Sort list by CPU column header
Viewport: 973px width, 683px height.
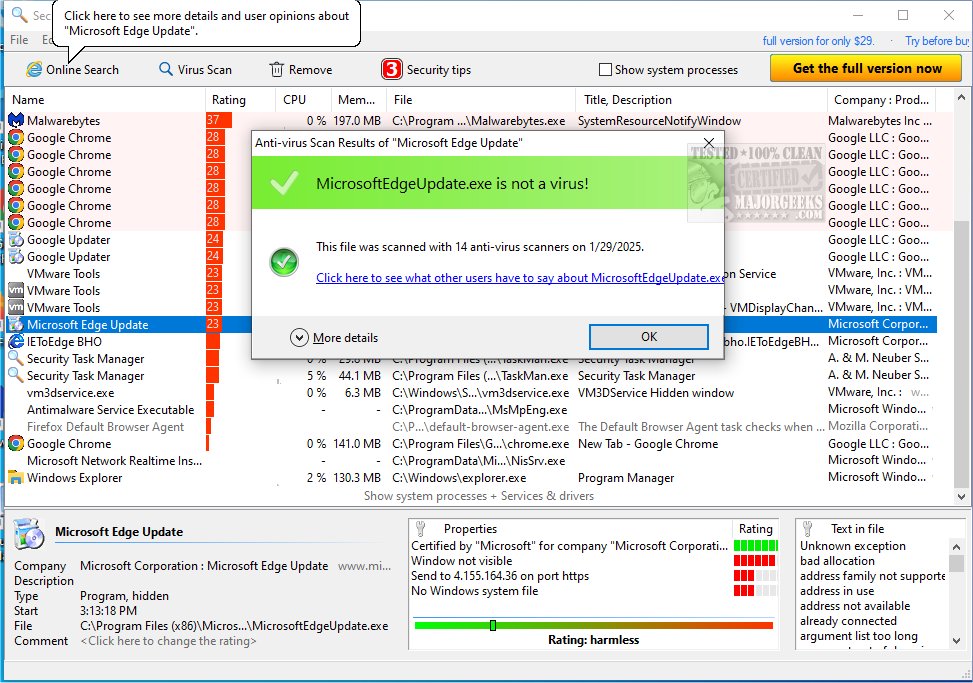pos(303,100)
